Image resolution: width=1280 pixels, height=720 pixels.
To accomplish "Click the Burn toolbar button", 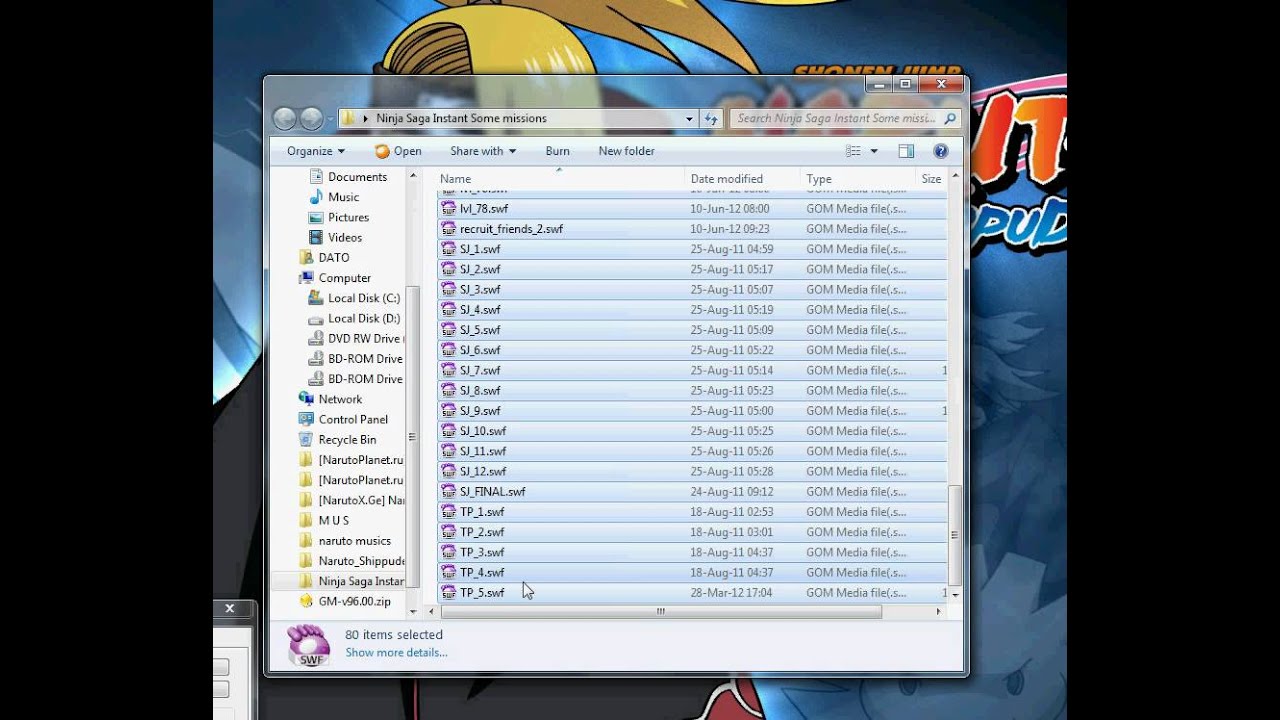I will 558,151.
